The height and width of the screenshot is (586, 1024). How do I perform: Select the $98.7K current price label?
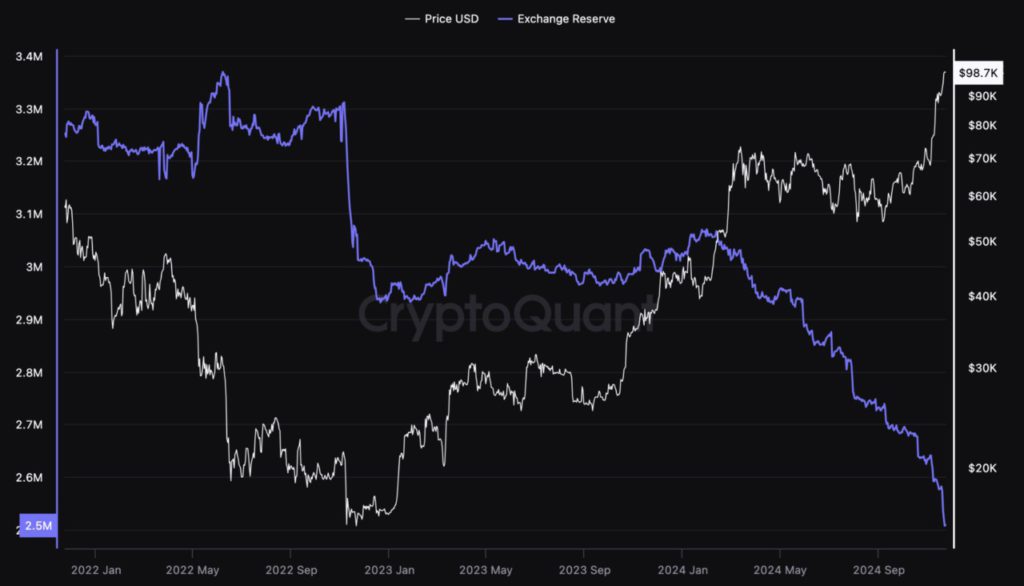[x=977, y=73]
